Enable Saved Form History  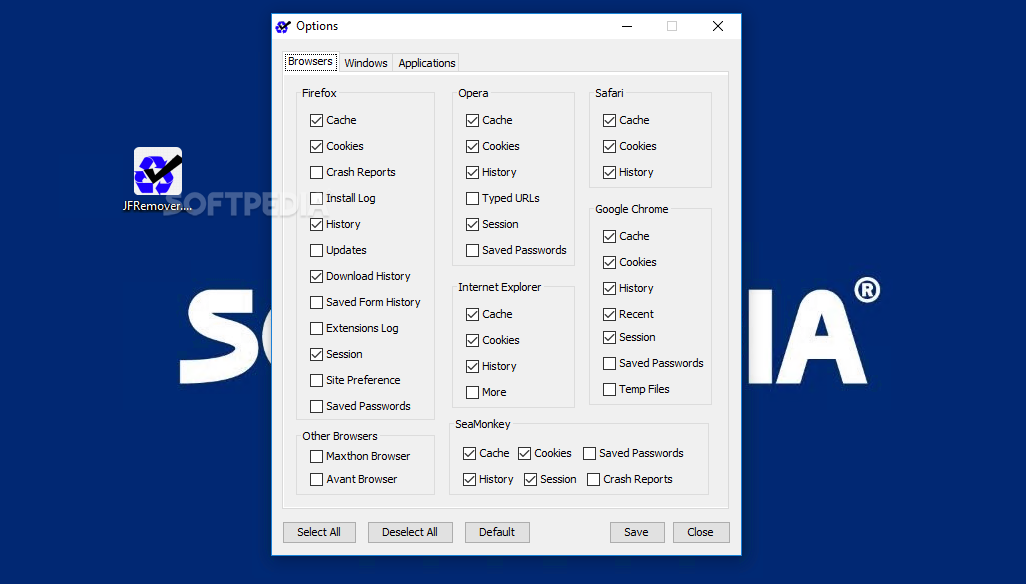pos(316,302)
